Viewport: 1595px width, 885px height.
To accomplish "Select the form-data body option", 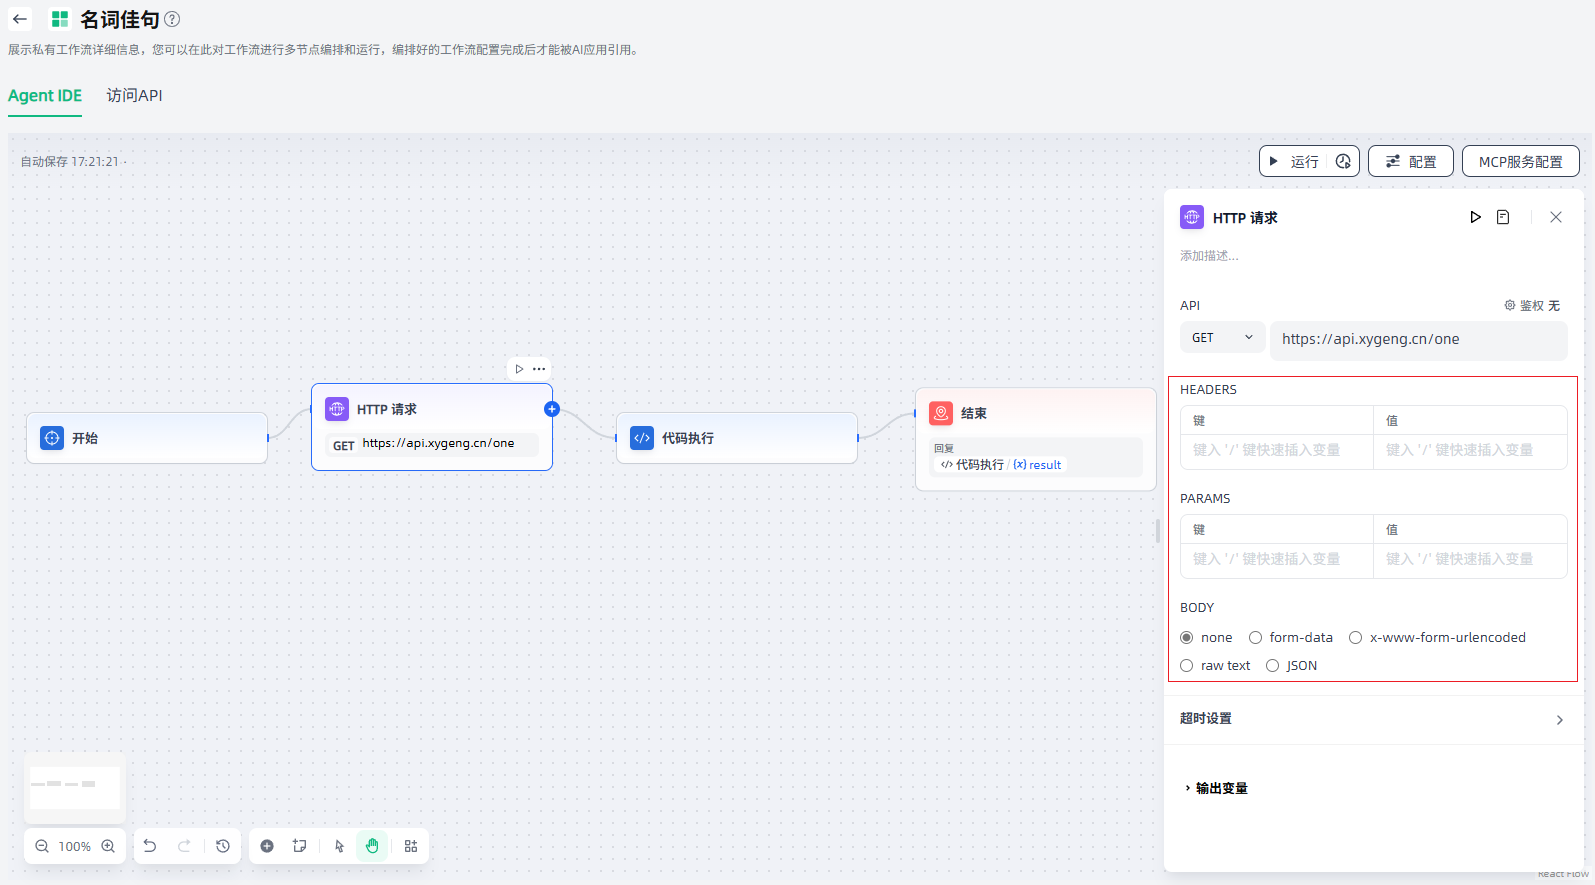I will (1256, 638).
